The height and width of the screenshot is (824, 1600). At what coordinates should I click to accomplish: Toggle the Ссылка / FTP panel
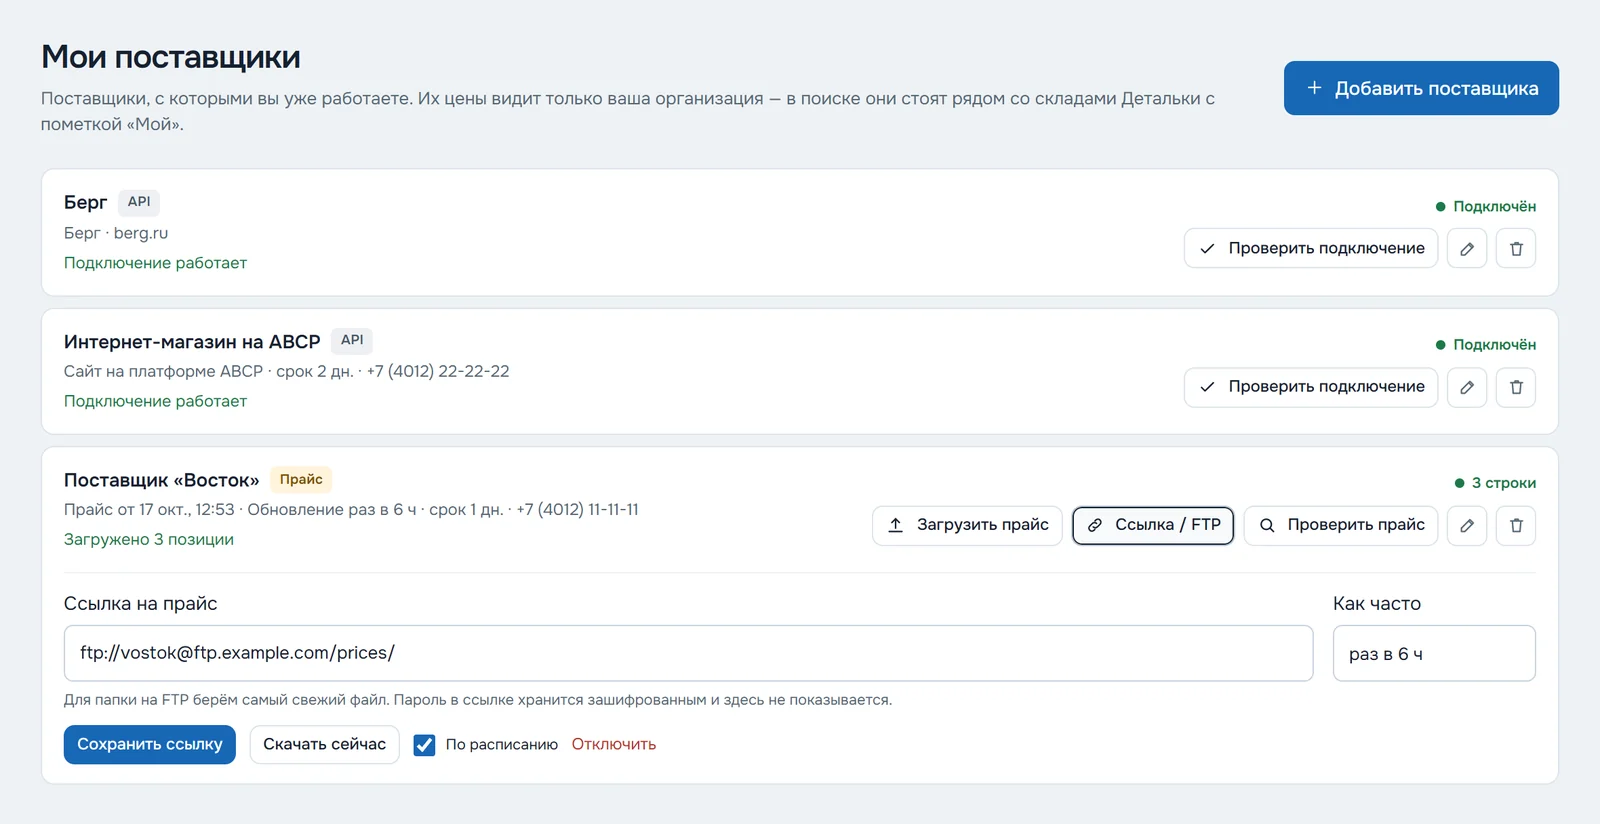pos(1153,525)
